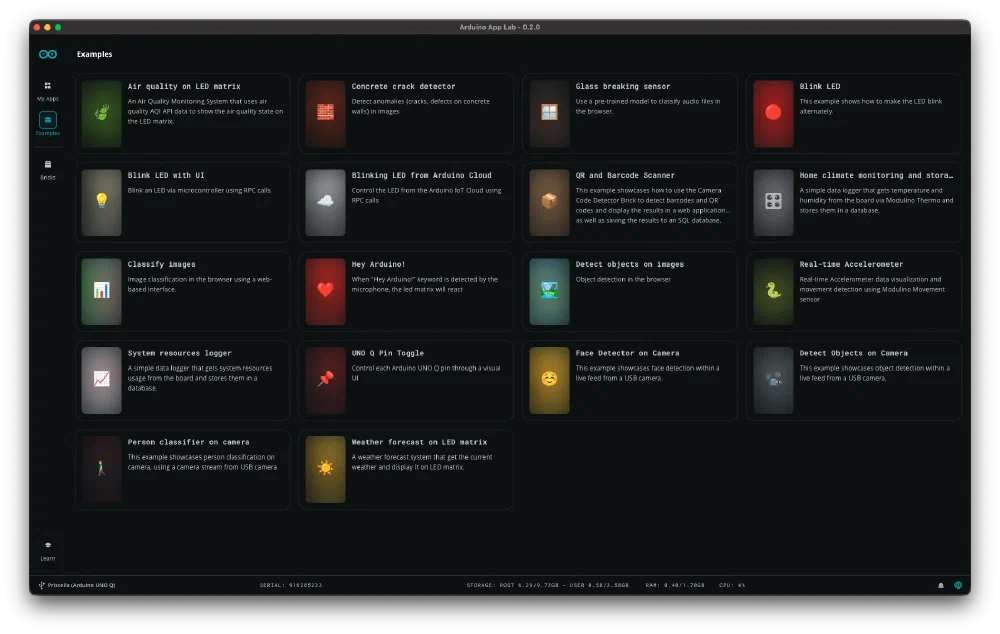Open Air quality on LED matrix example

[183, 114]
